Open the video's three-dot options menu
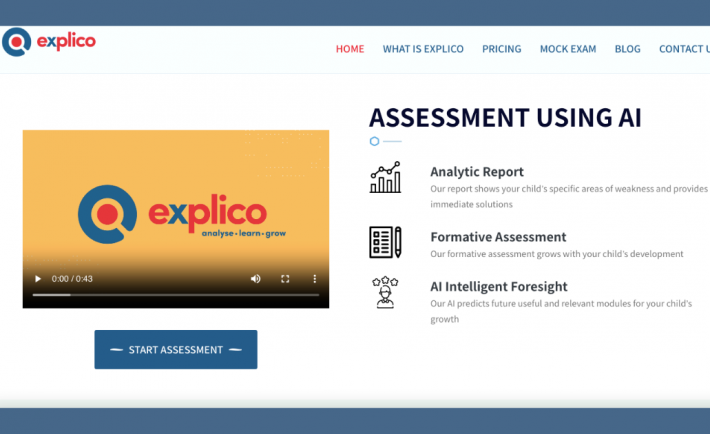710x434 pixels. [x=315, y=279]
